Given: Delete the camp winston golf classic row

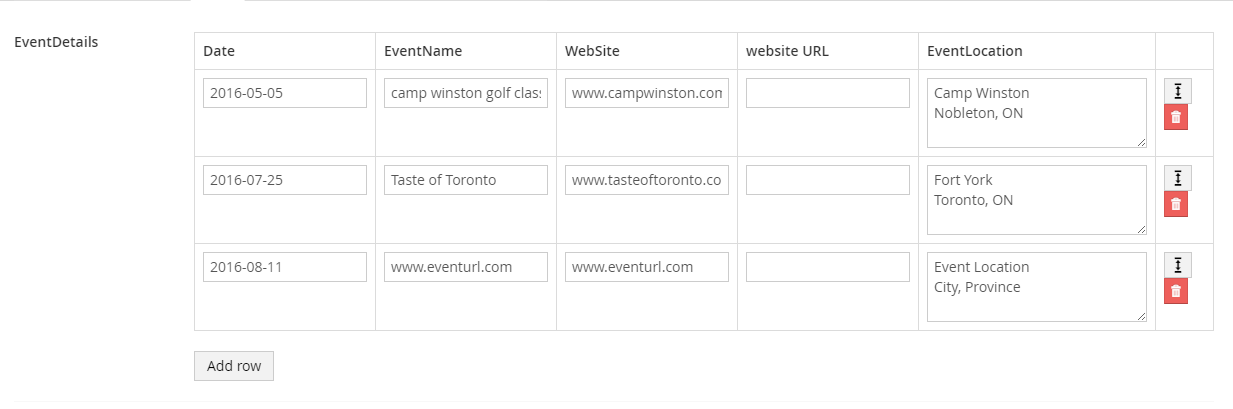Looking at the screenshot, I should [x=1176, y=117].
